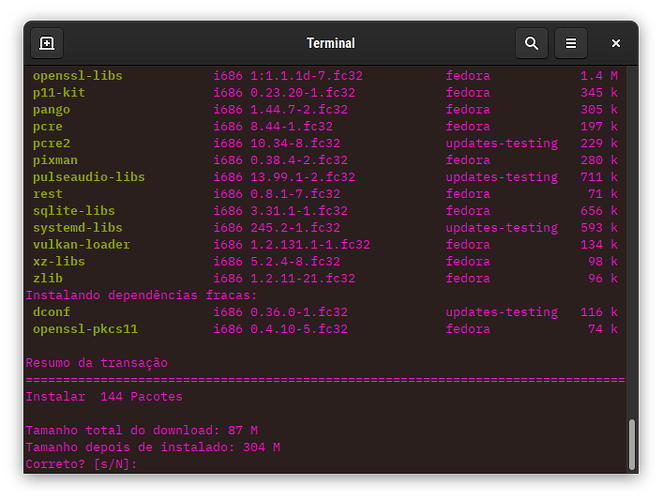Click the Terminal title in header bar
Screen dimensions: 662x500
pyautogui.click(x=330, y=44)
